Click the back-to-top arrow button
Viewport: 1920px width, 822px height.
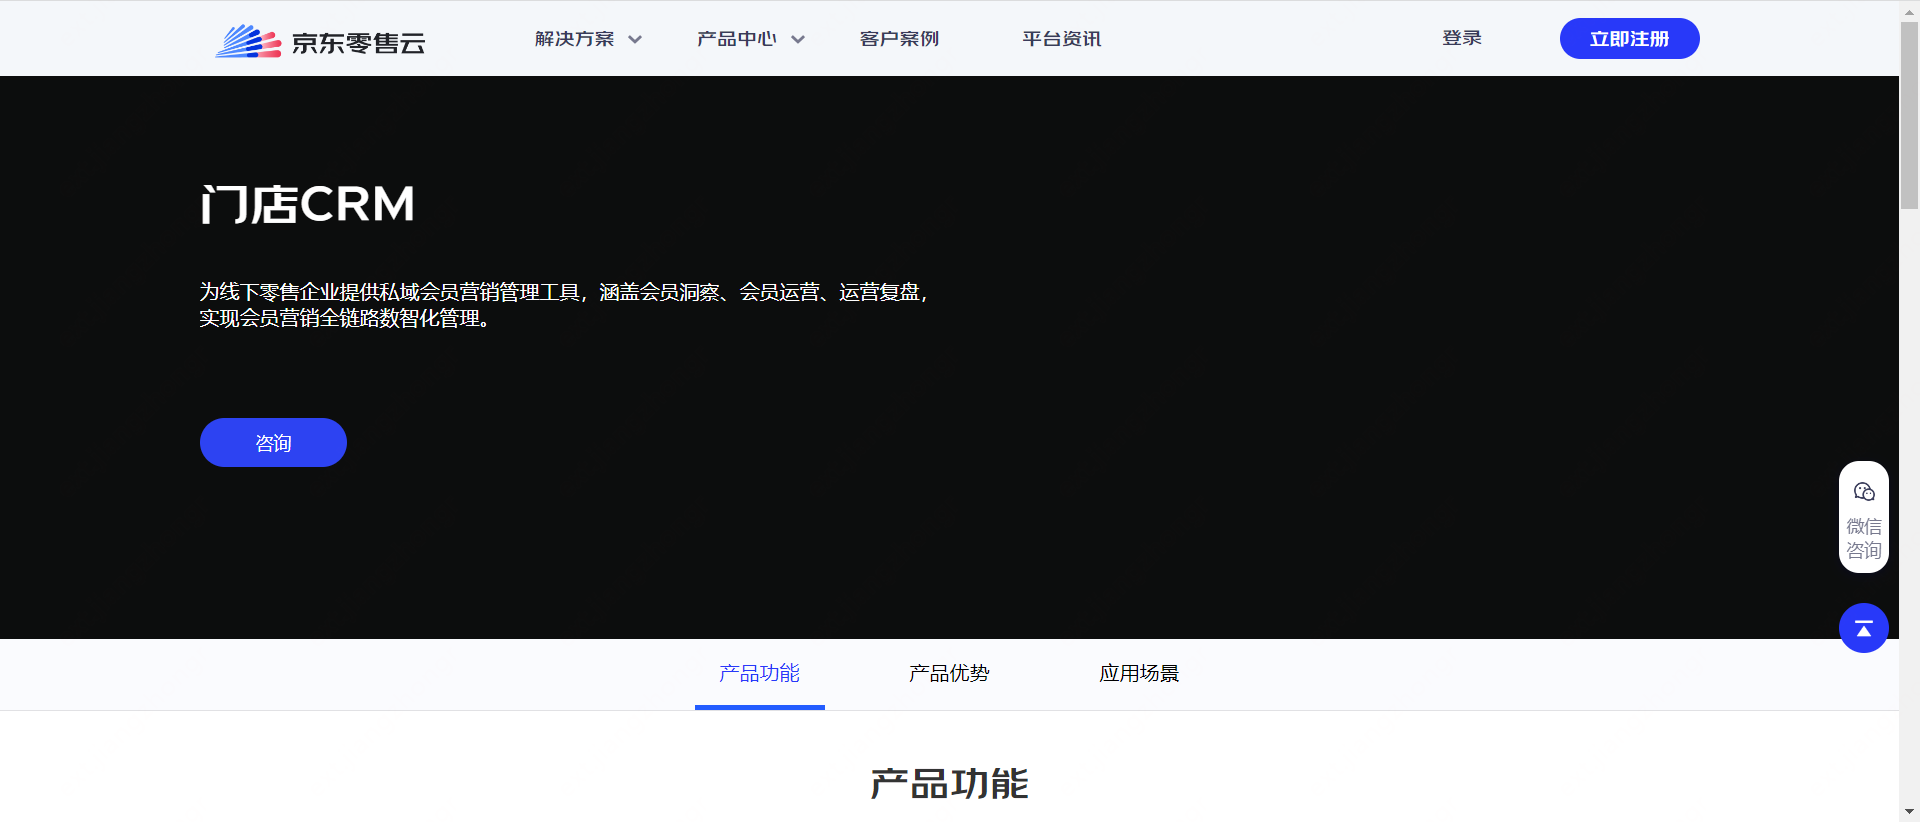1864,628
